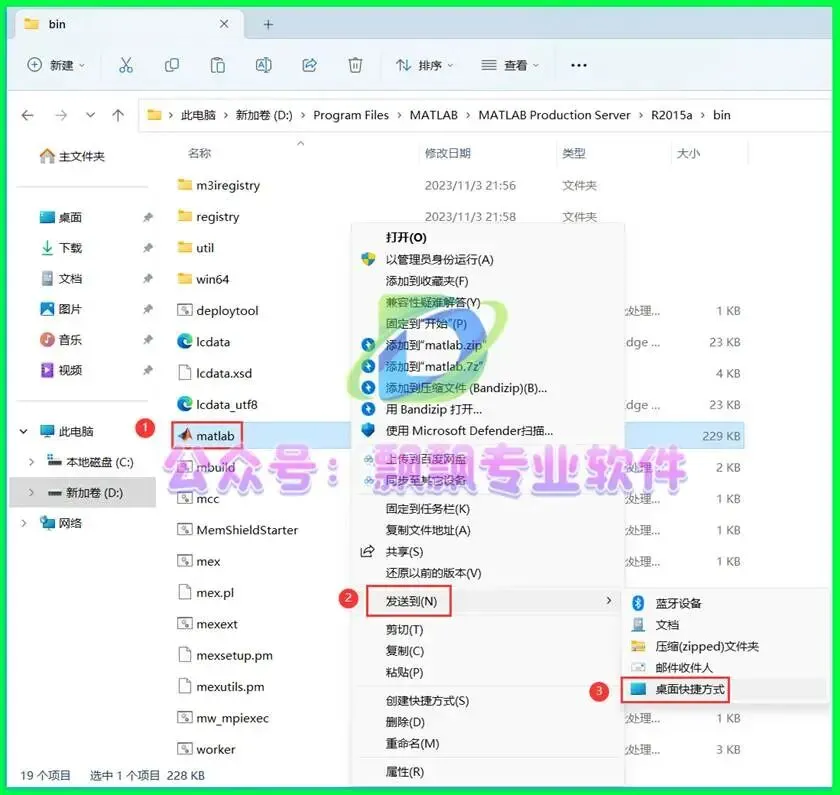Collapse the 此电脑 tree node

pos(24,431)
